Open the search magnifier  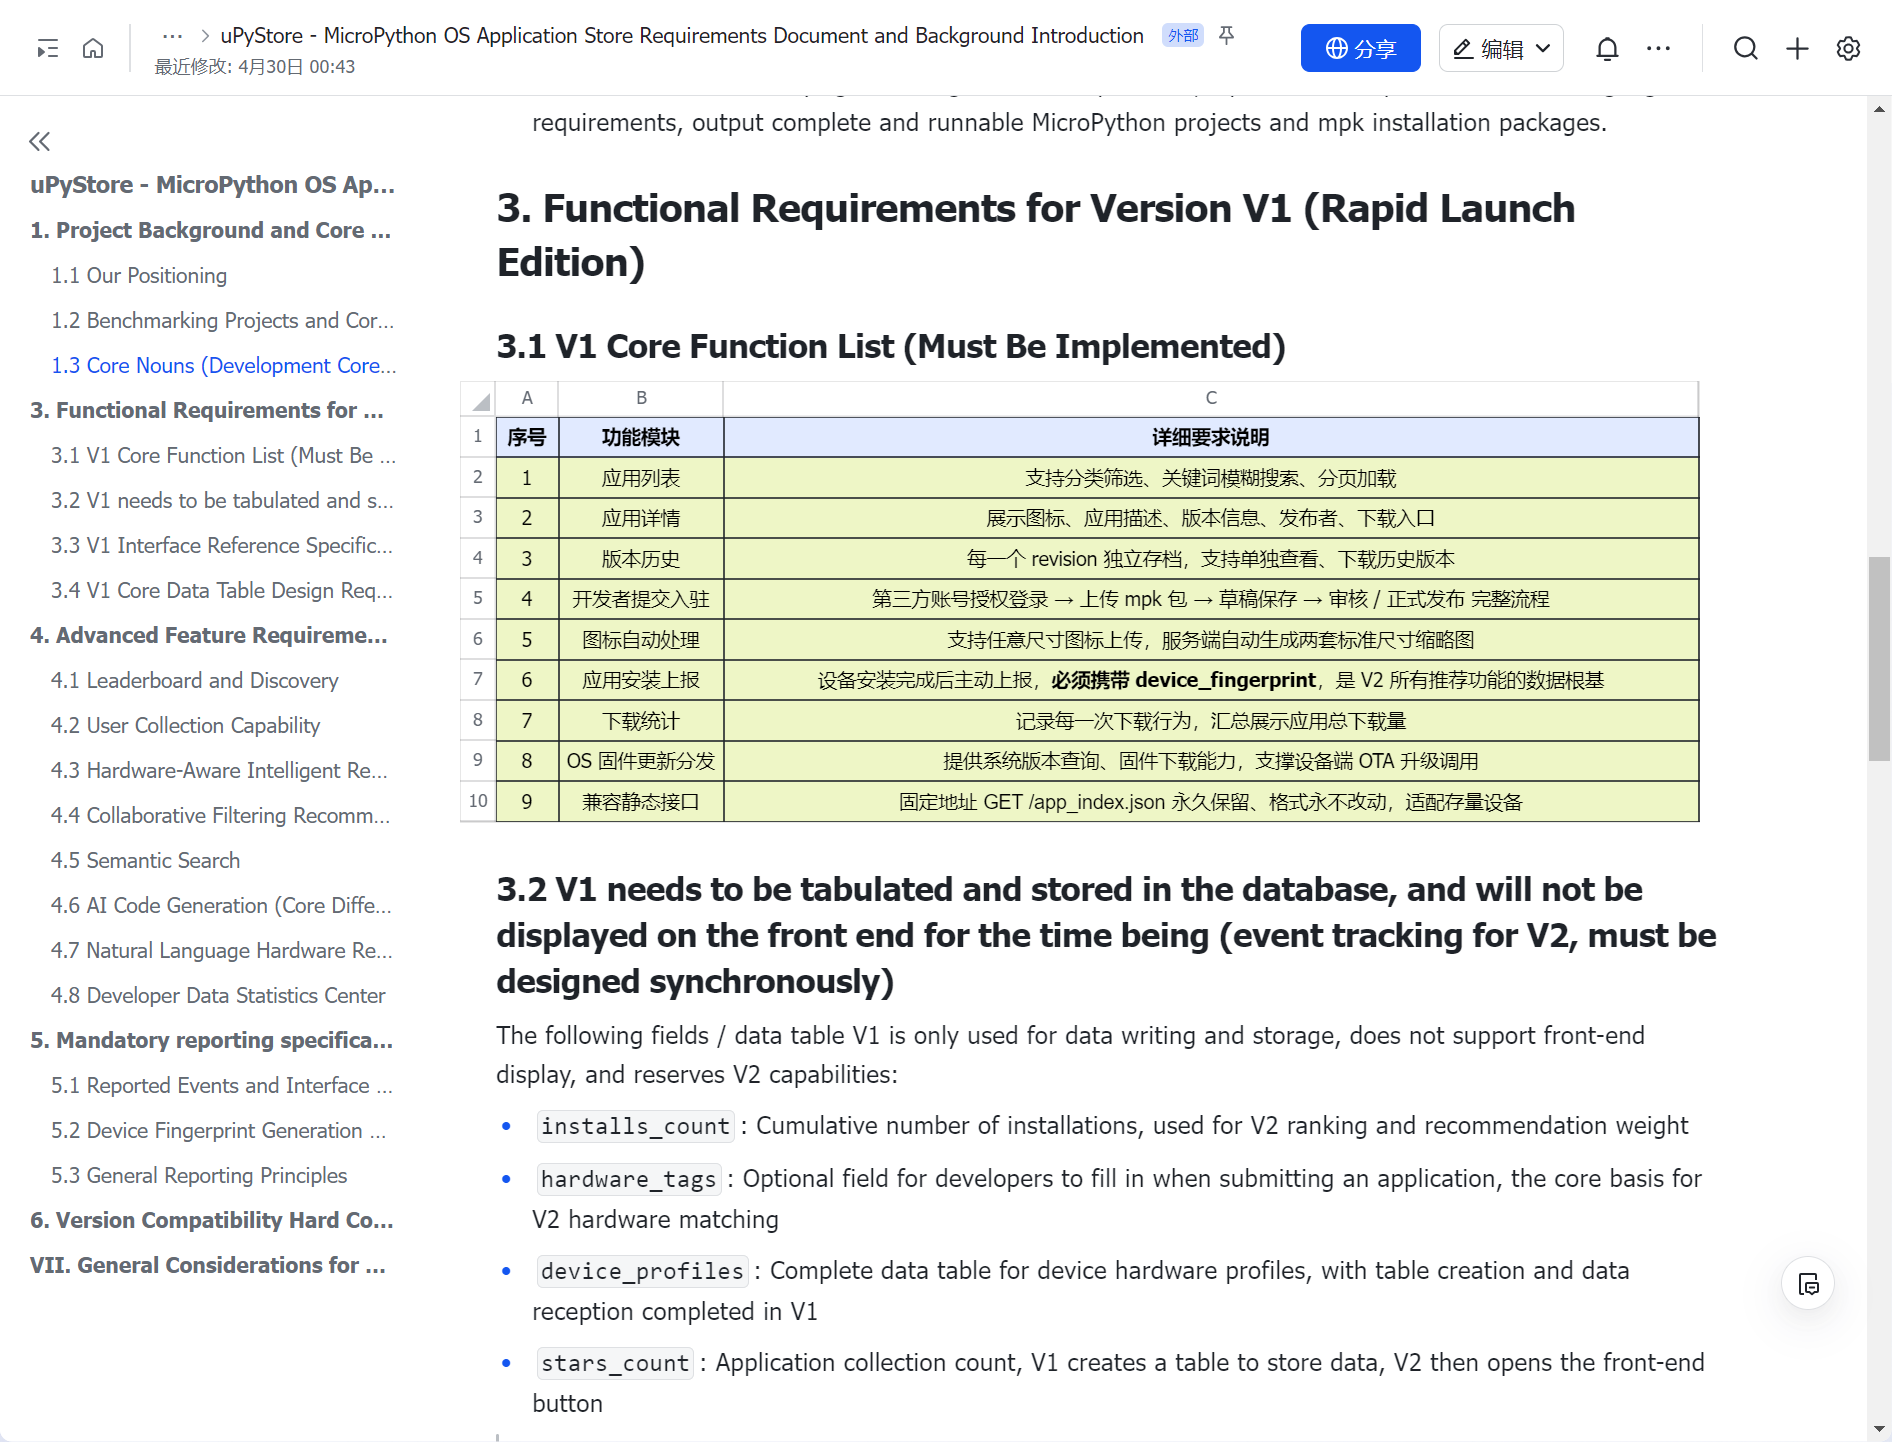click(x=1745, y=48)
